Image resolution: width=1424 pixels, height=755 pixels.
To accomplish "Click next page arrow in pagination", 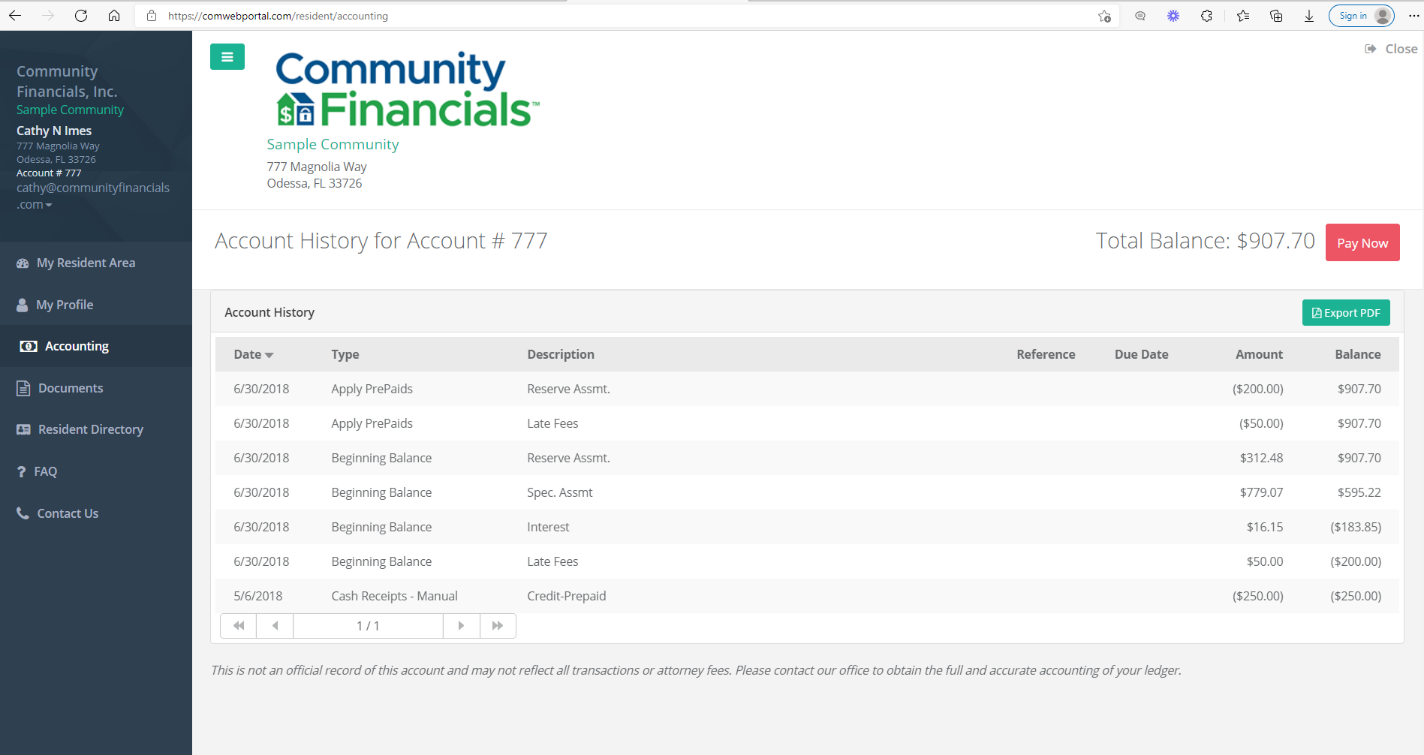I will pos(461,626).
